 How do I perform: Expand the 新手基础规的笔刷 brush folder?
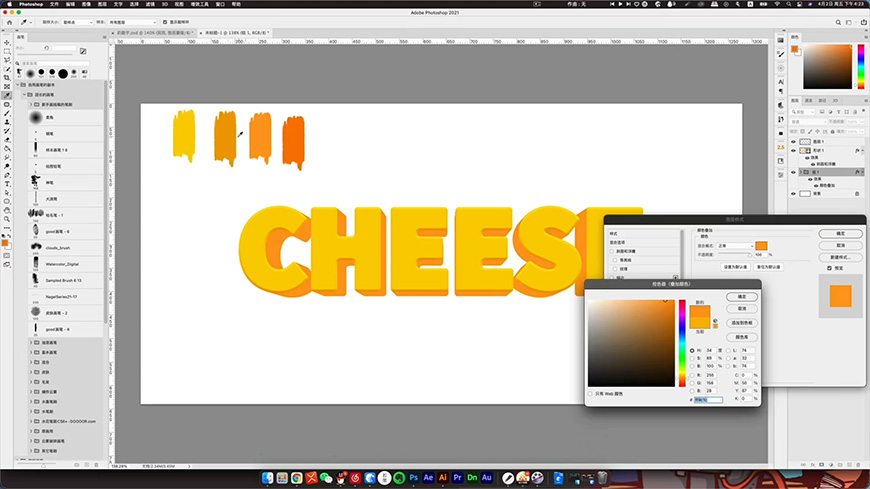(30, 104)
